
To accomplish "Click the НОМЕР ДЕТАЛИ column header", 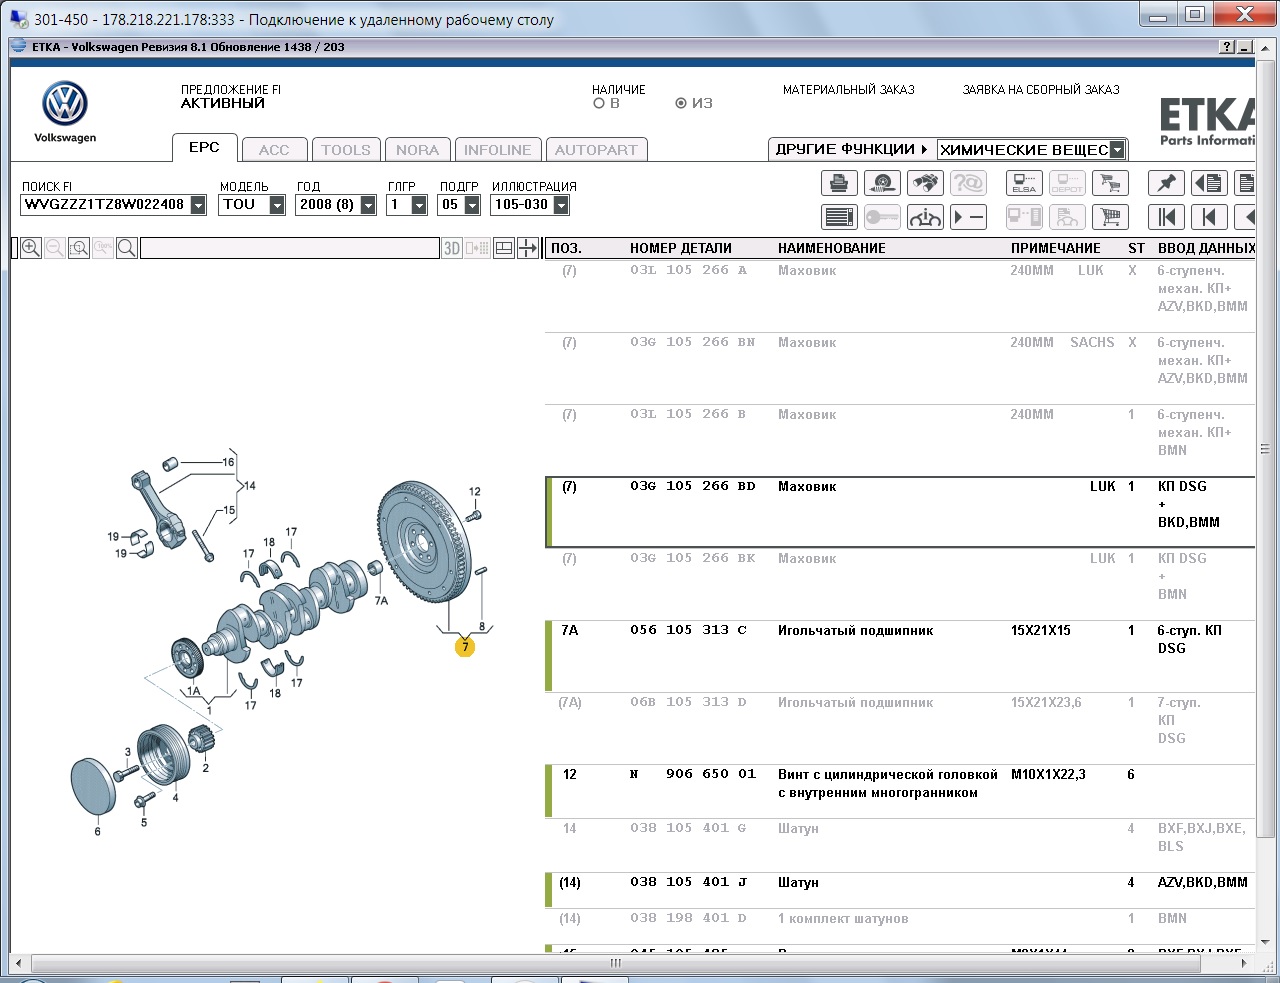I will pyautogui.click(x=681, y=248).
